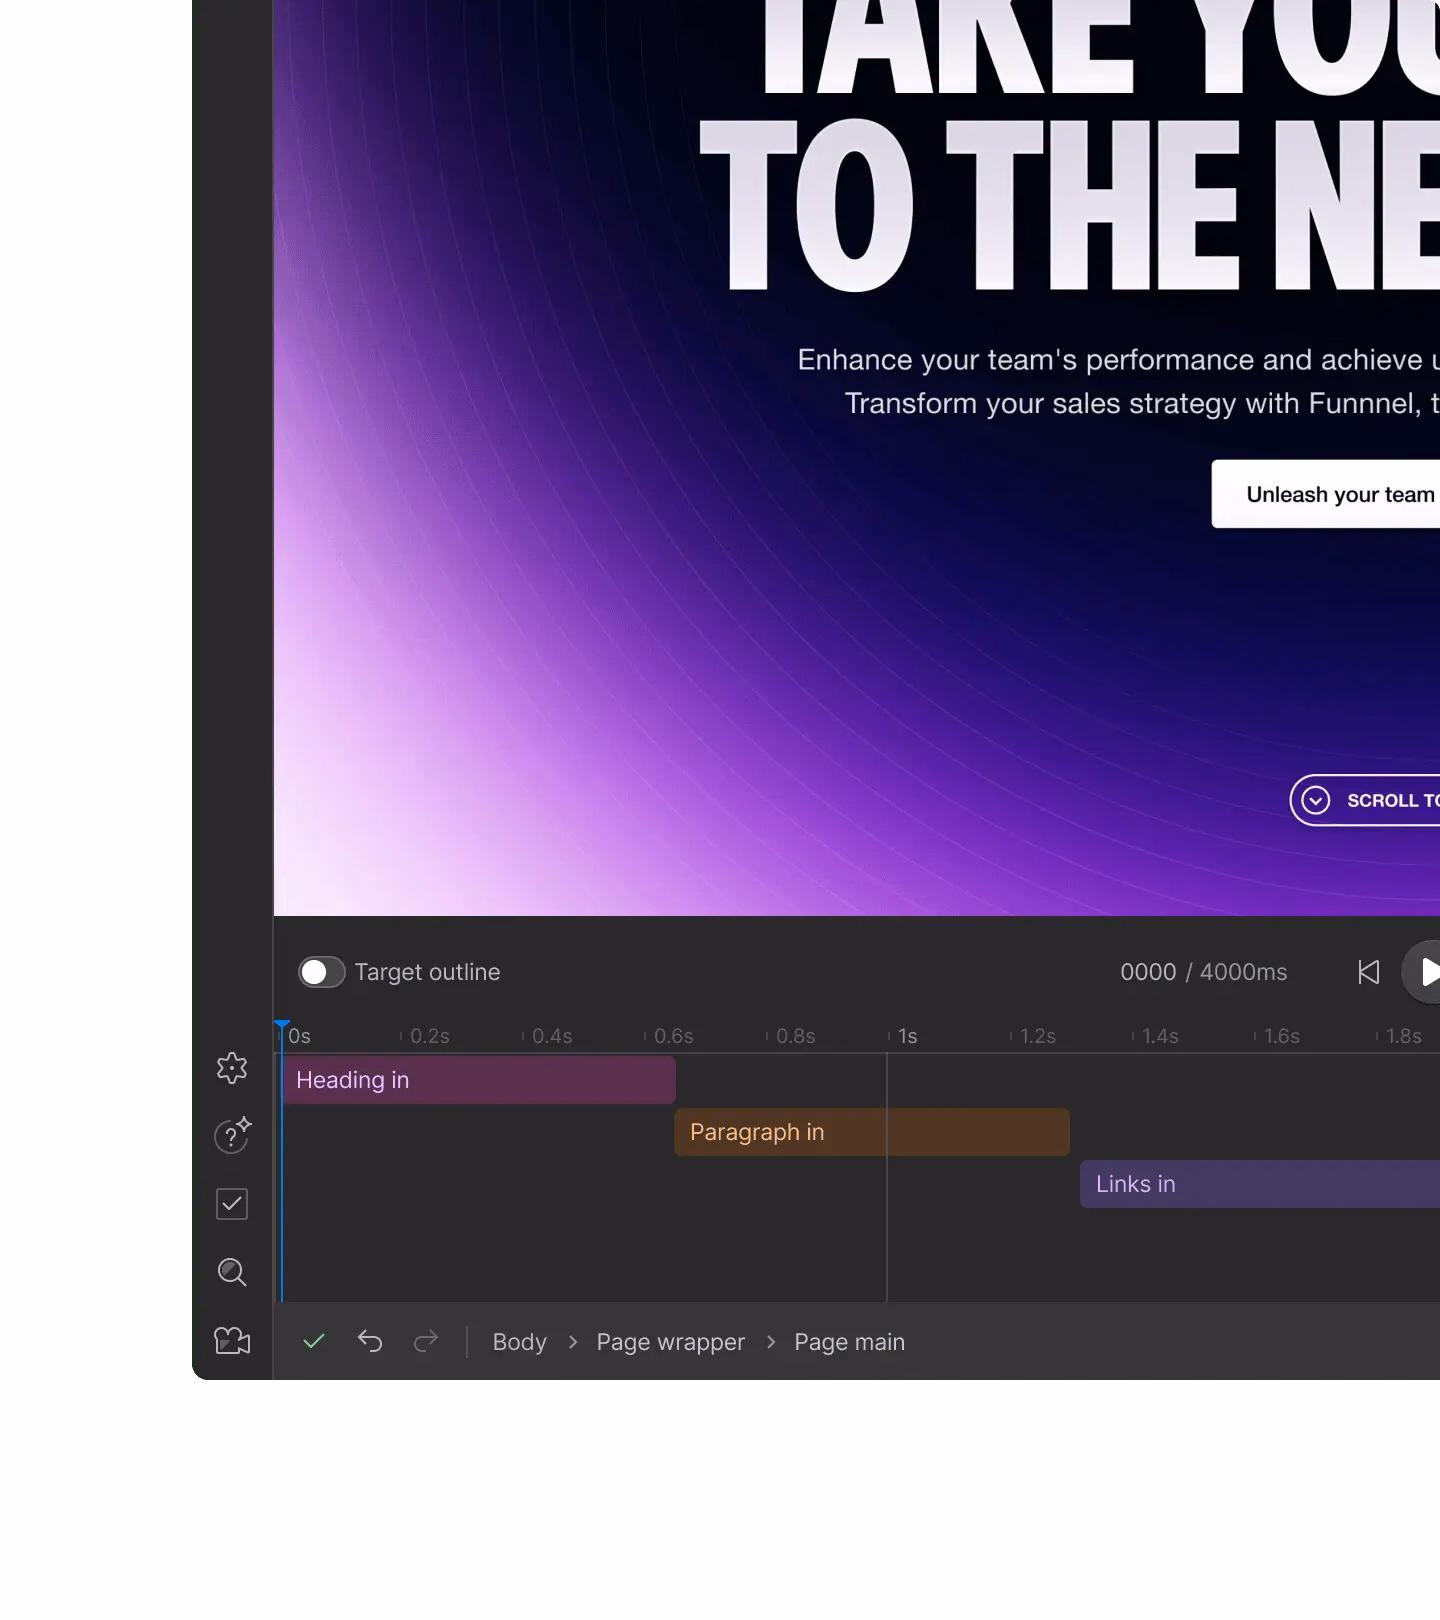Click the redo arrow
The image size is (1440, 1620).
(x=426, y=1341)
